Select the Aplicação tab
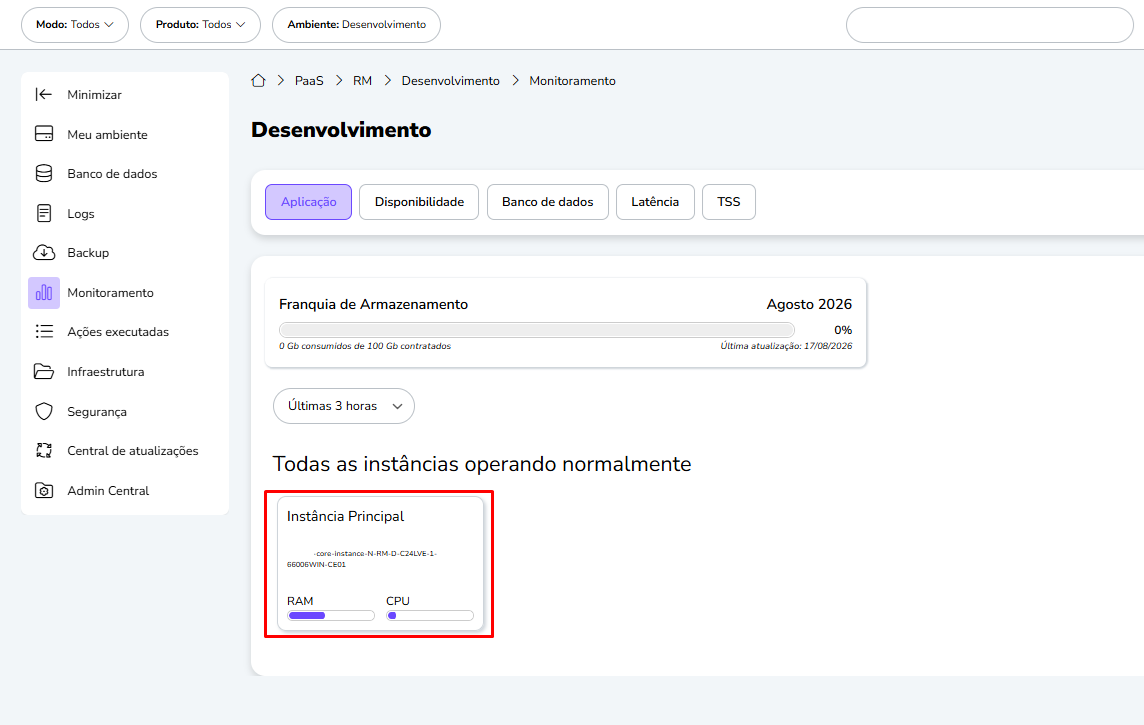The width and height of the screenshot is (1144, 725). pyautogui.click(x=309, y=202)
